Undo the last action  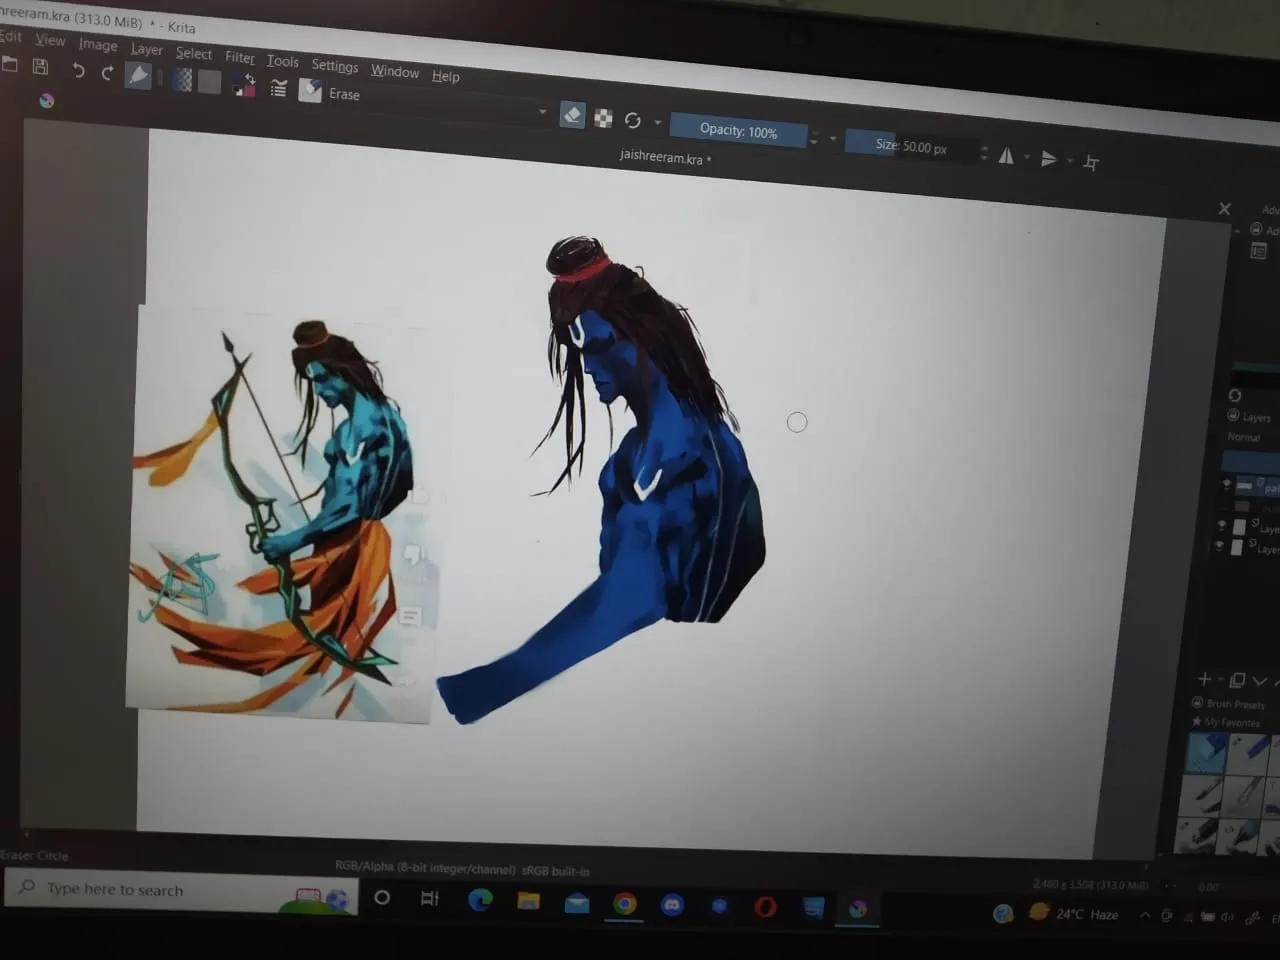click(78, 70)
